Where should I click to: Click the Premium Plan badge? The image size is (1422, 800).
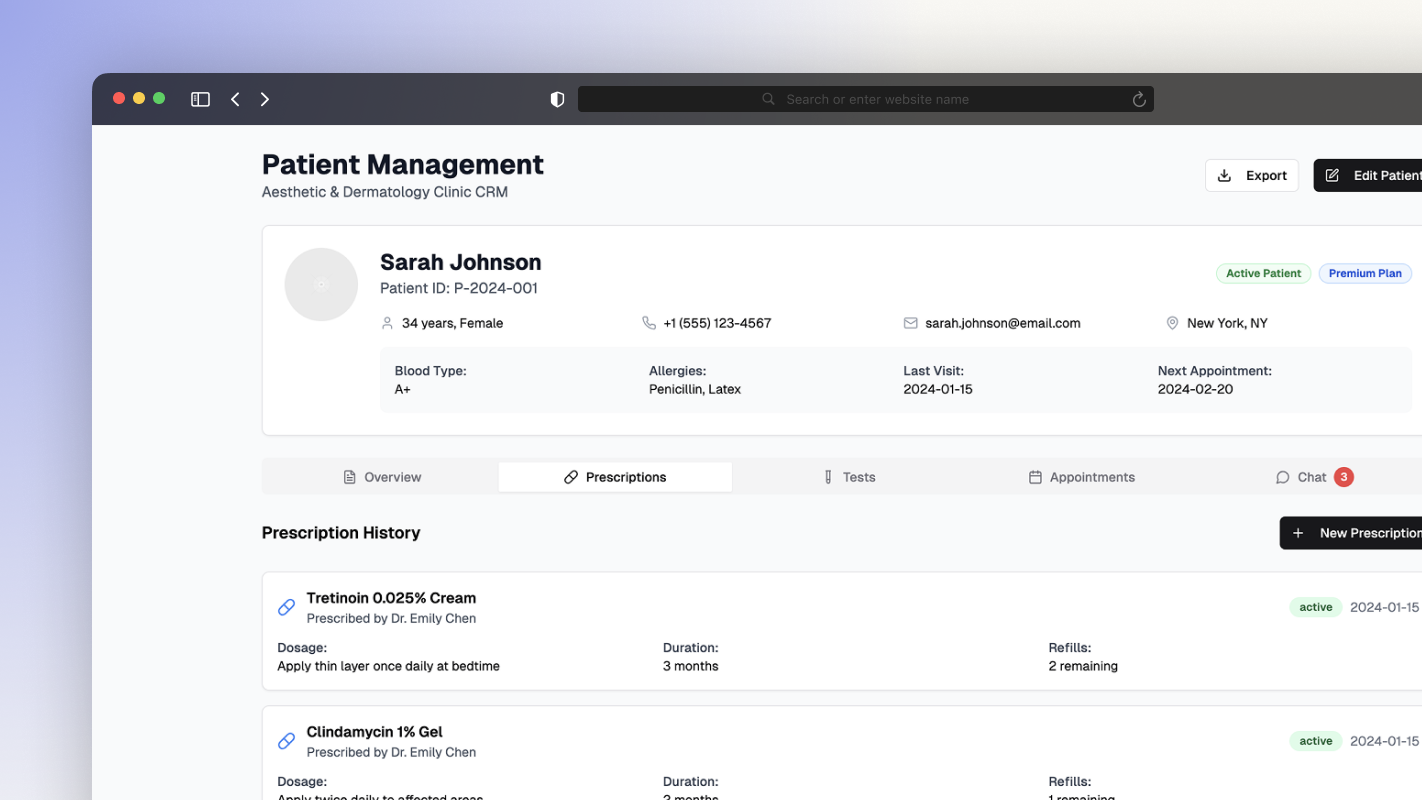point(1364,273)
